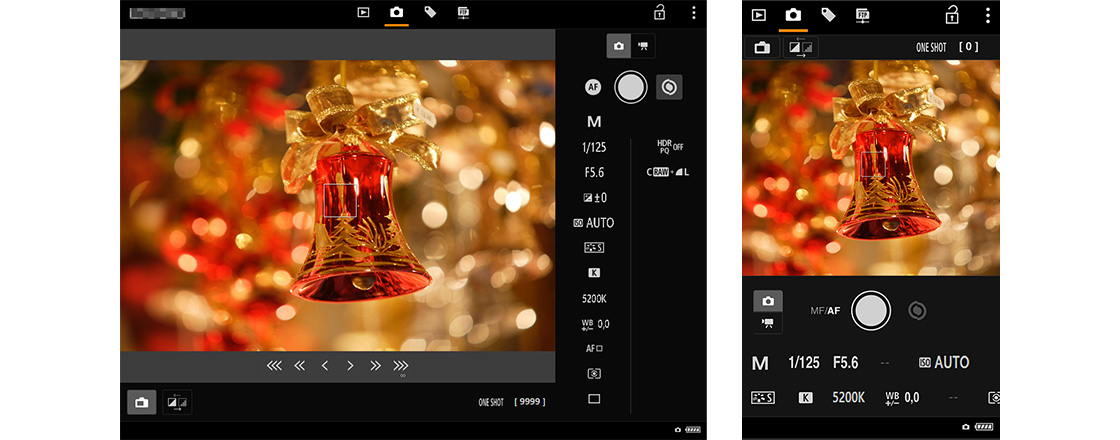Open the tag tab in tablet top bar

(x=430, y=13)
